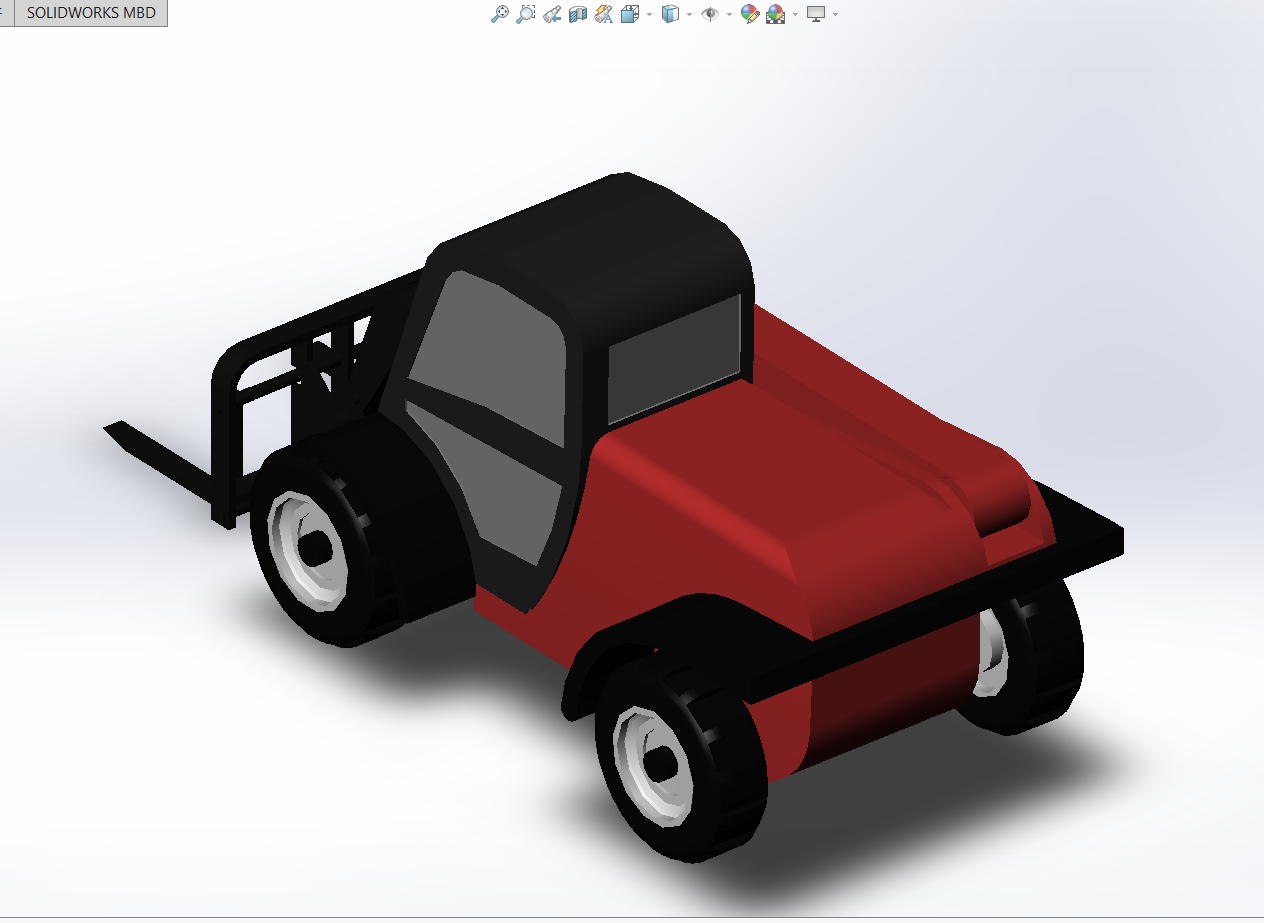Expand the Hide/Show Items dropdown arrow
Screen dimensions: 1264x923
coord(729,14)
